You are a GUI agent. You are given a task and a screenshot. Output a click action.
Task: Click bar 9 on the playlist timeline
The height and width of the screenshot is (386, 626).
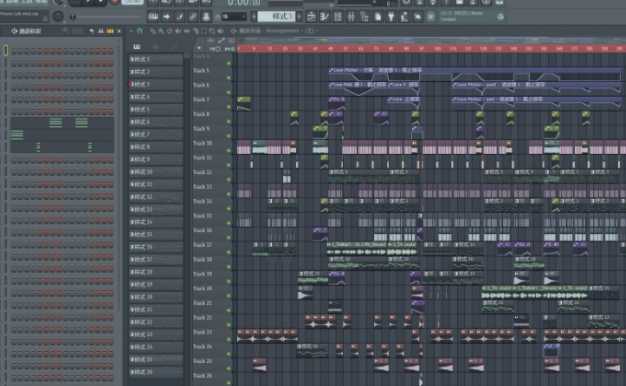[x=254, y=49]
